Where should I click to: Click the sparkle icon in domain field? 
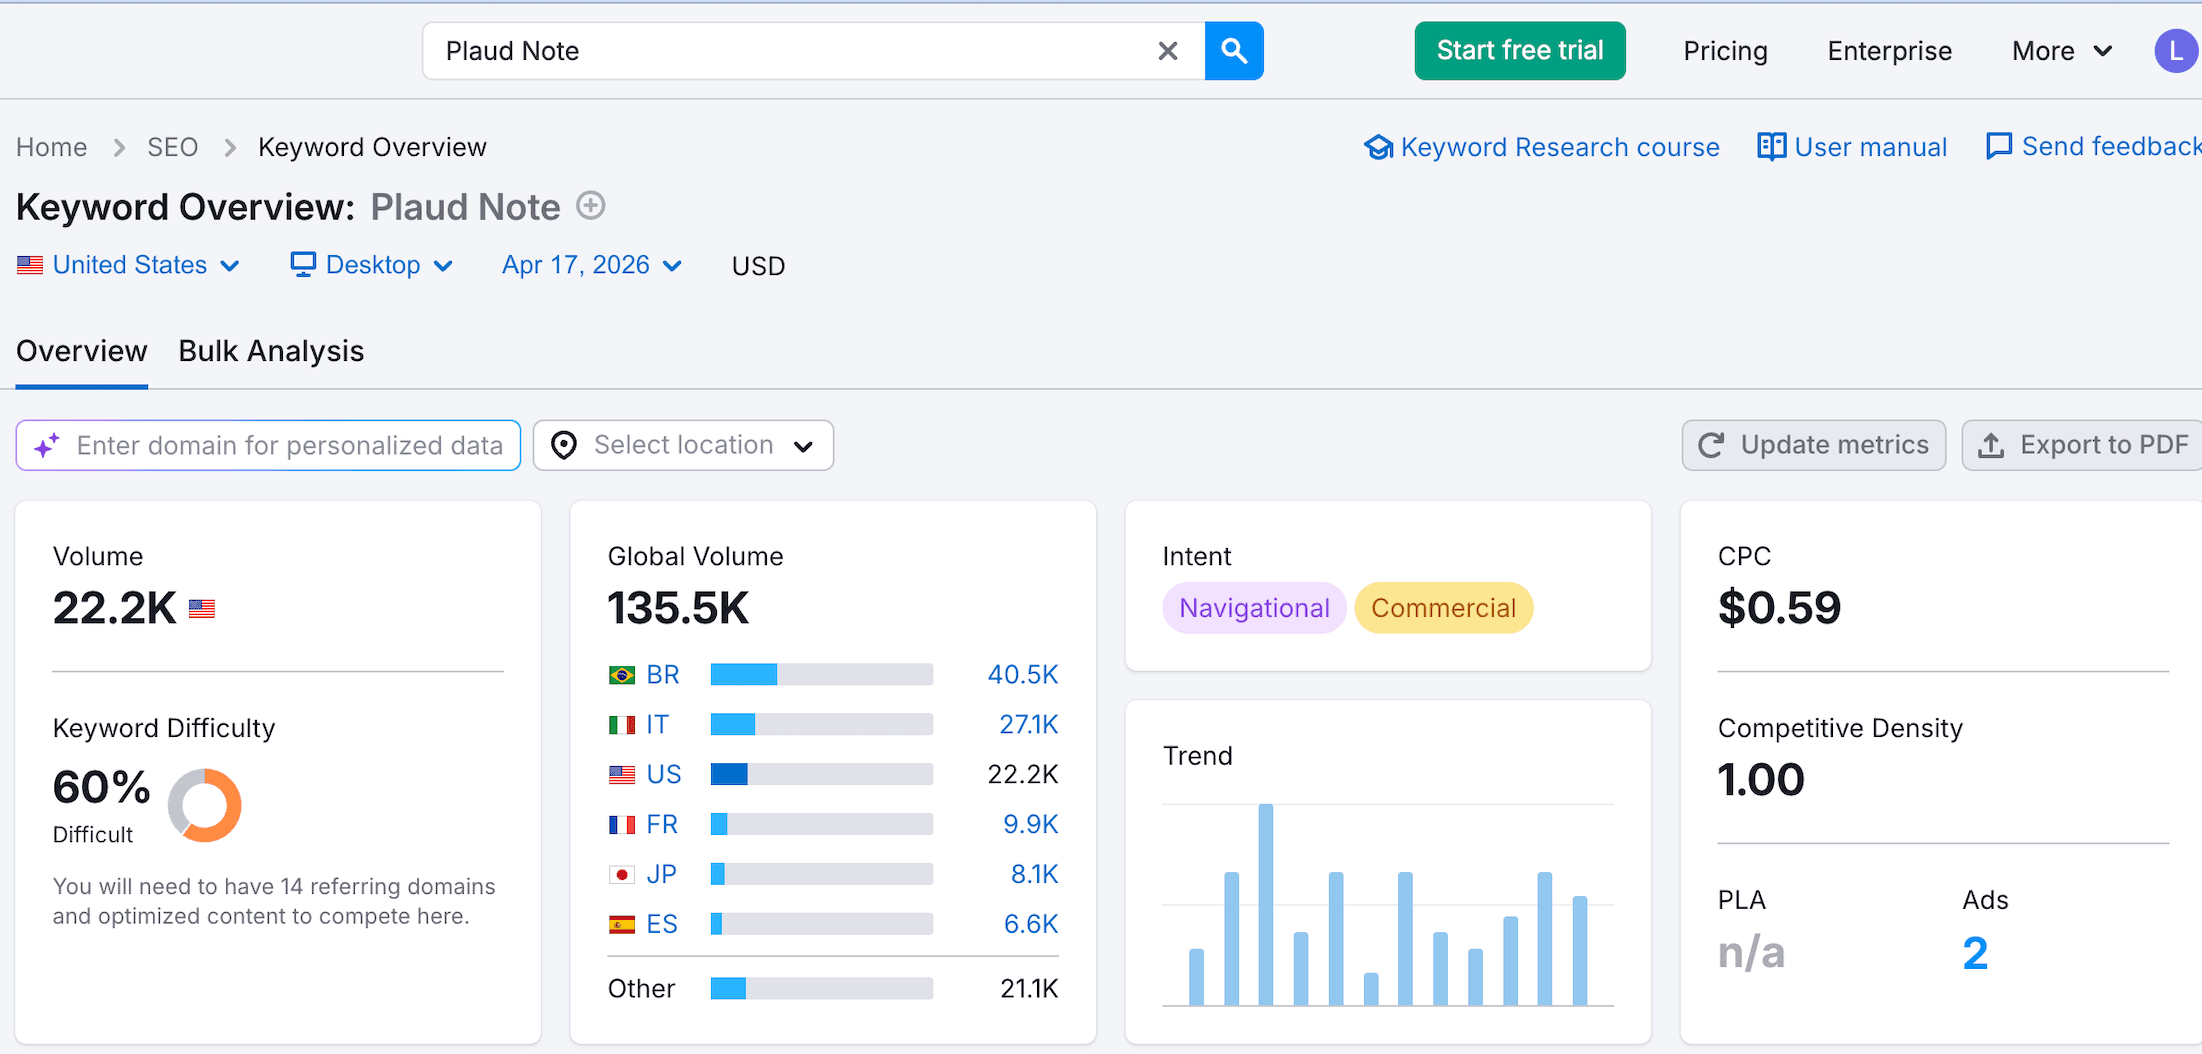coord(46,445)
